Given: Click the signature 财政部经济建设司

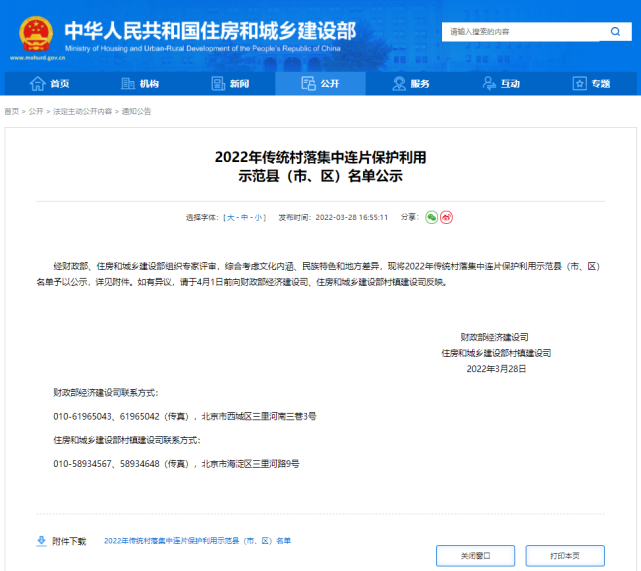Looking at the screenshot, I should click(495, 337).
